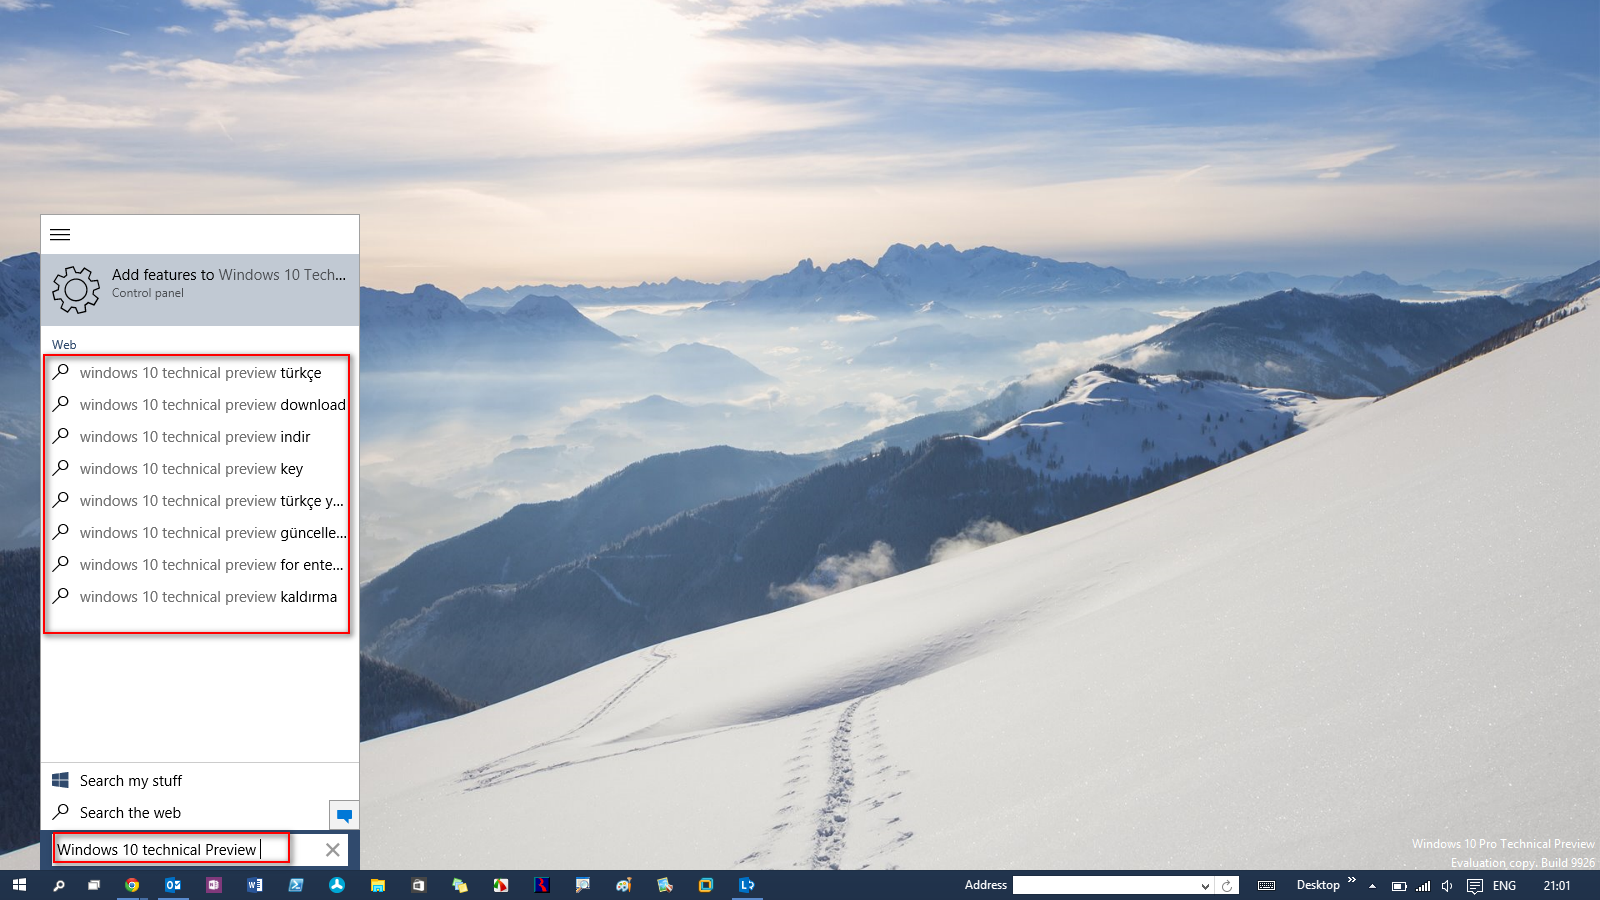
Task: Select suggestion ending with 'kaldırma'
Action: (200, 597)
